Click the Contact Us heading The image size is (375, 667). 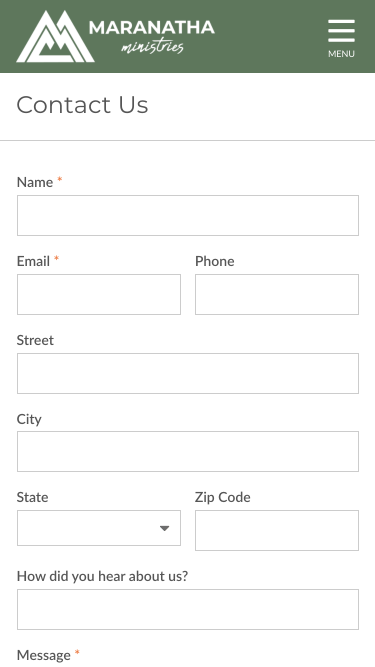click(x=82, y=105)
